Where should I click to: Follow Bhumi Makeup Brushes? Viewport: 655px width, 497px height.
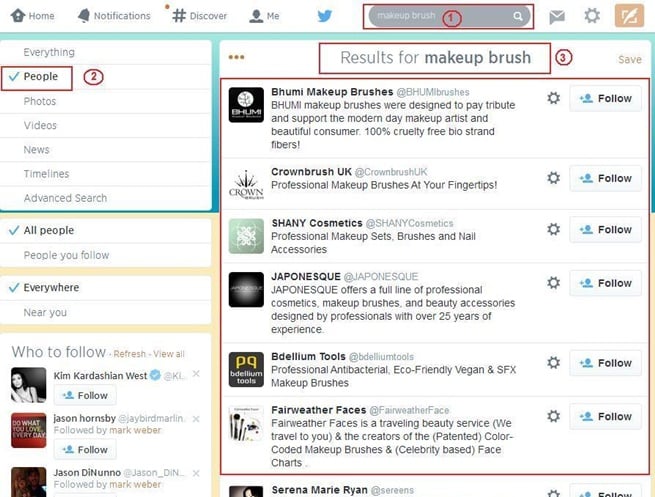pos(605,99)
